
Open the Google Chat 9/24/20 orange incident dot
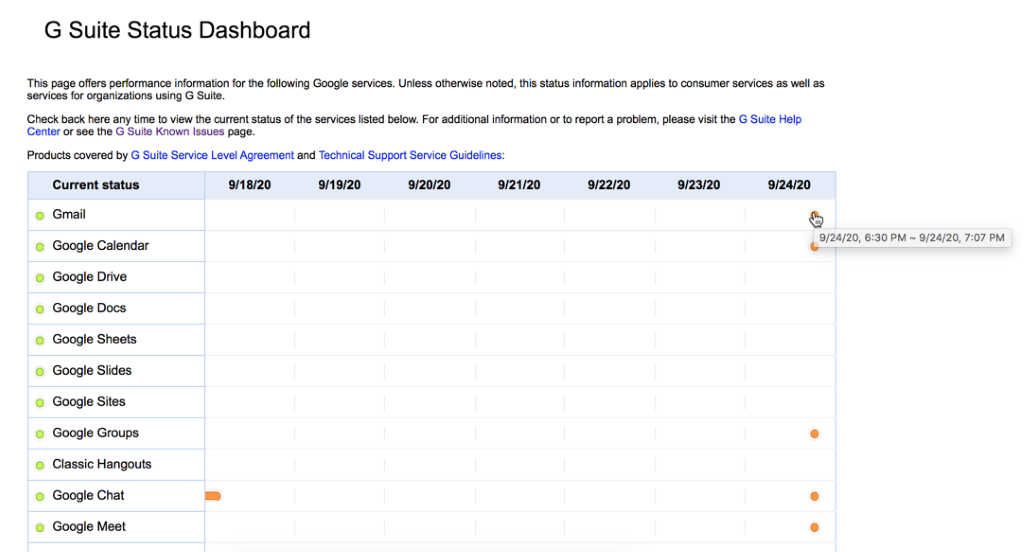coord(814,496)
